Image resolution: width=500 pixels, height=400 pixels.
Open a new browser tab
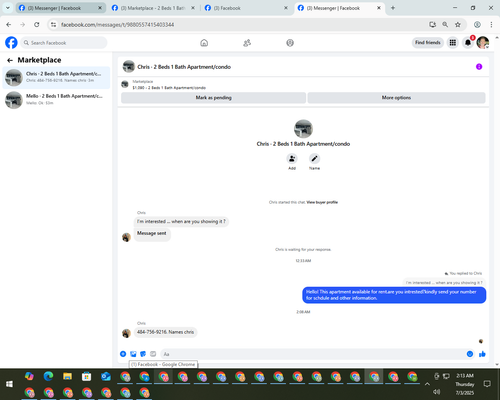[x=393, y=8]
